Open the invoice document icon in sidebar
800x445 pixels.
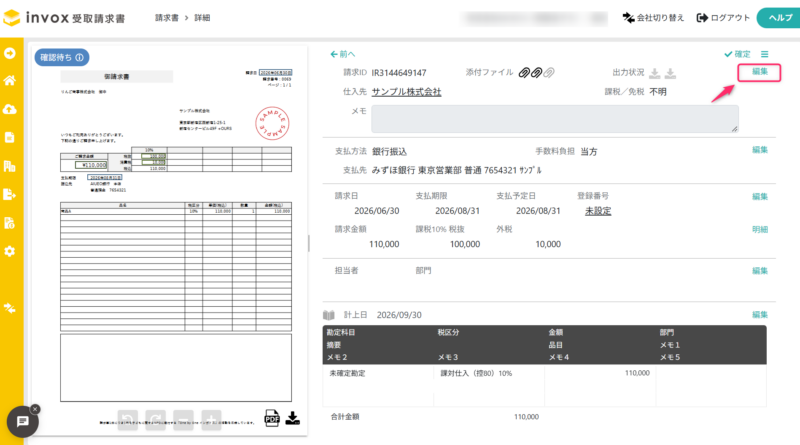coord(10,137)
